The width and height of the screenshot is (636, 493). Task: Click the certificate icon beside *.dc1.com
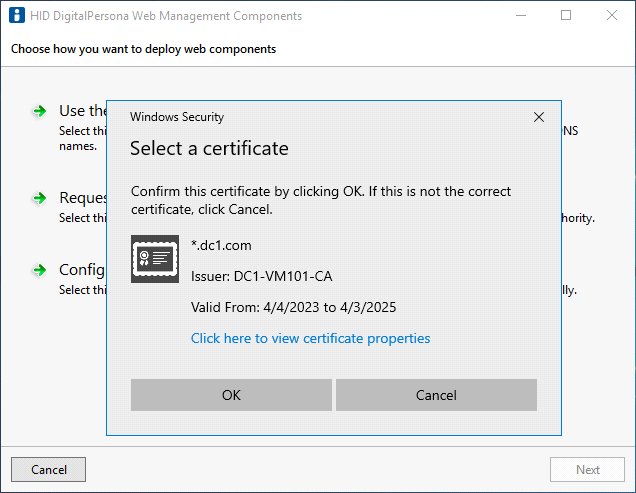click(155, 259)
